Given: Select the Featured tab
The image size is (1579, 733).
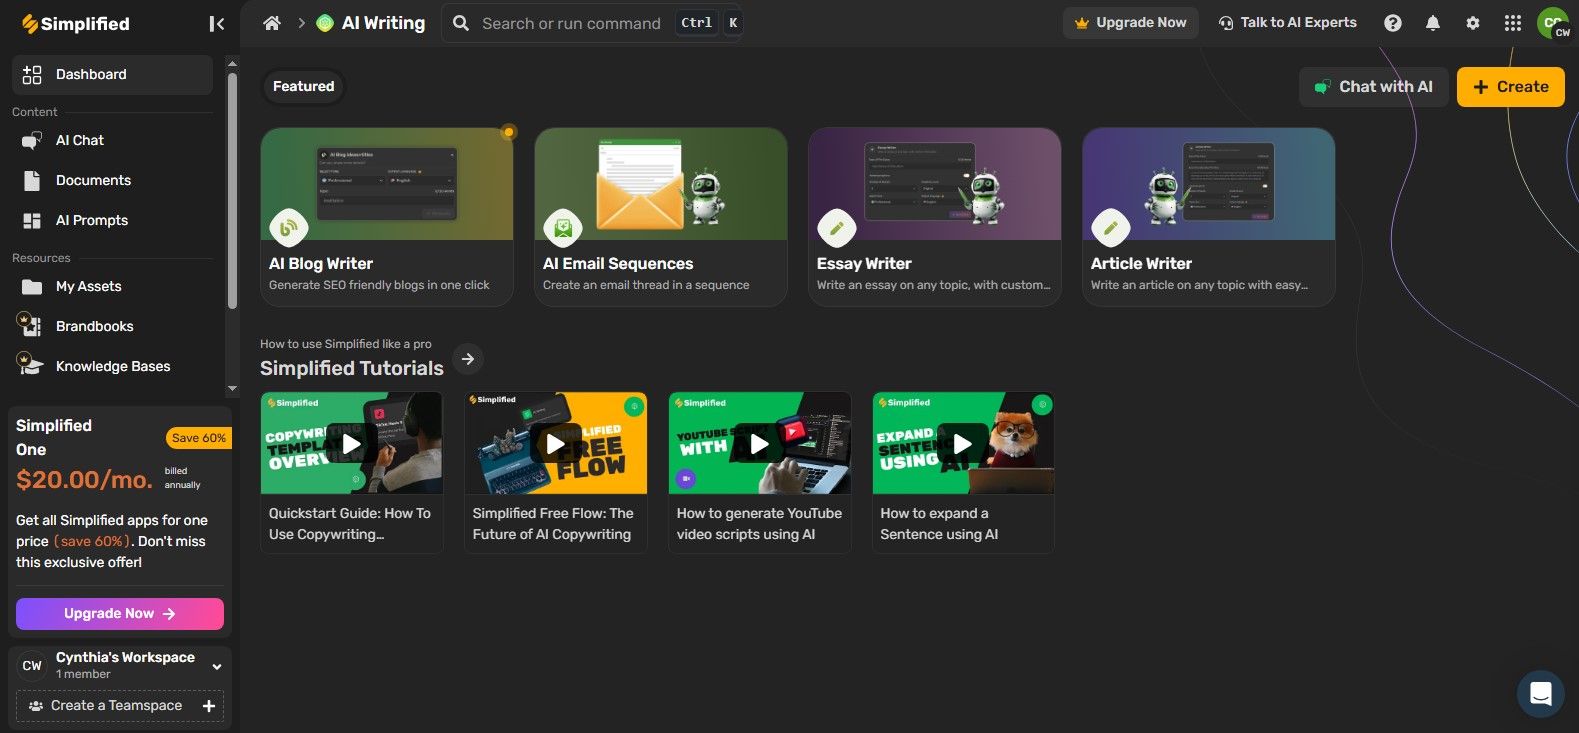Looking at the screenshot, I should click(x=304, y=87).
